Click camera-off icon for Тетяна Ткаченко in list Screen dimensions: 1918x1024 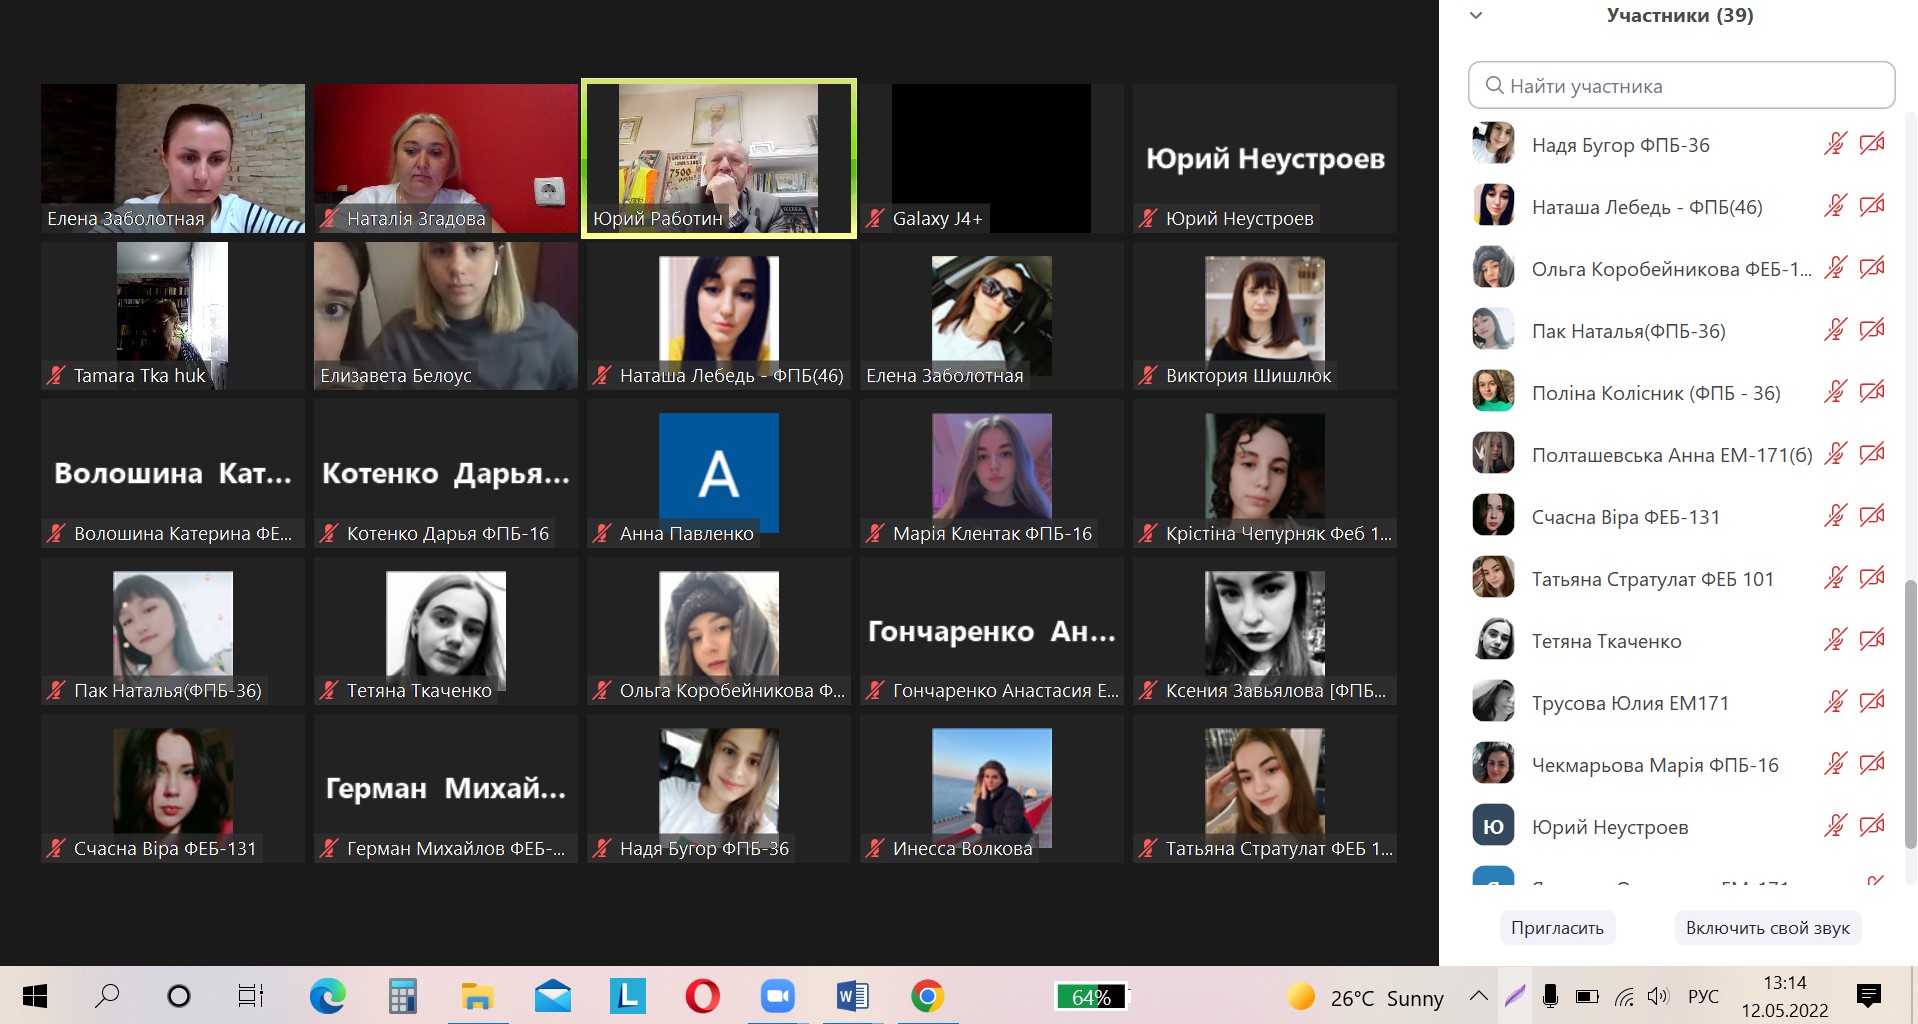tap(1871, 640)
